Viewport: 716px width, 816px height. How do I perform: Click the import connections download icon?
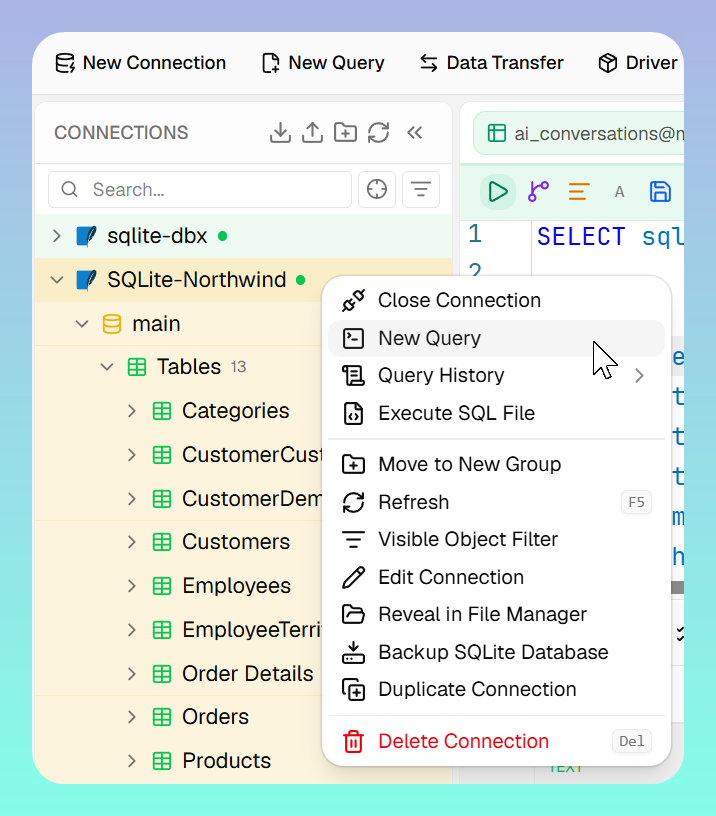[280, 133]
